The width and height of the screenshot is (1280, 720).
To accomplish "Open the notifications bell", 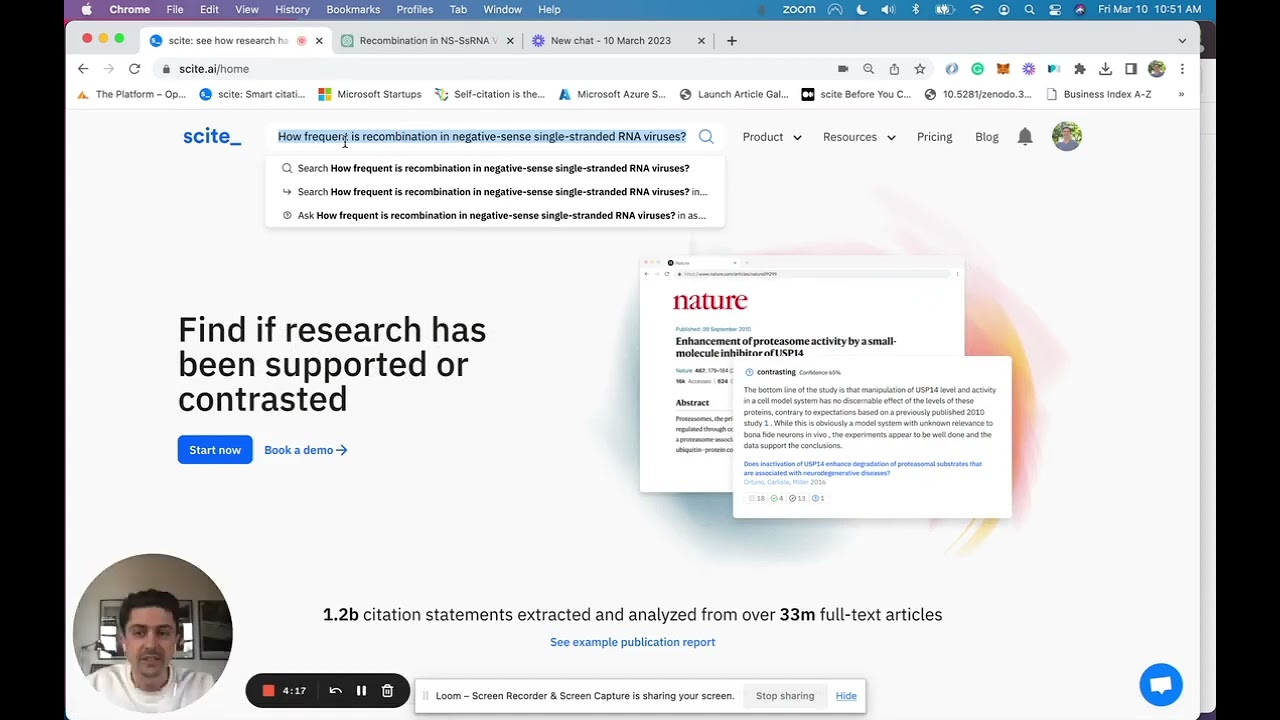I will (x=1025, y=137).
